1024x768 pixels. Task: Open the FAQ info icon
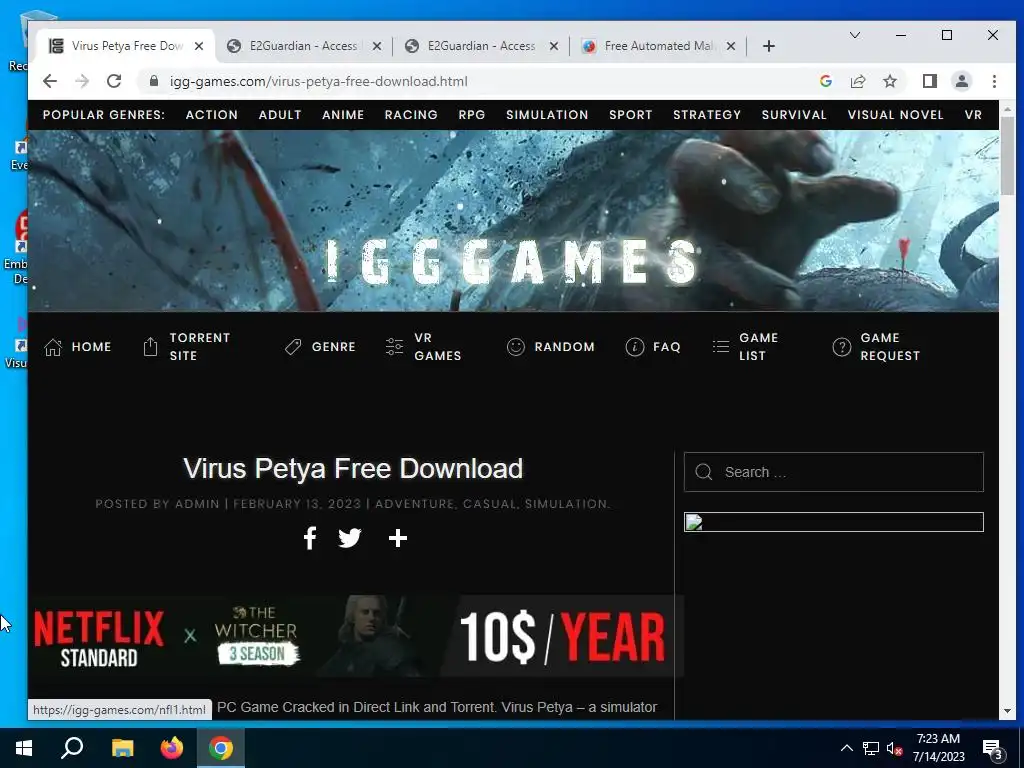tap(634, 347)
